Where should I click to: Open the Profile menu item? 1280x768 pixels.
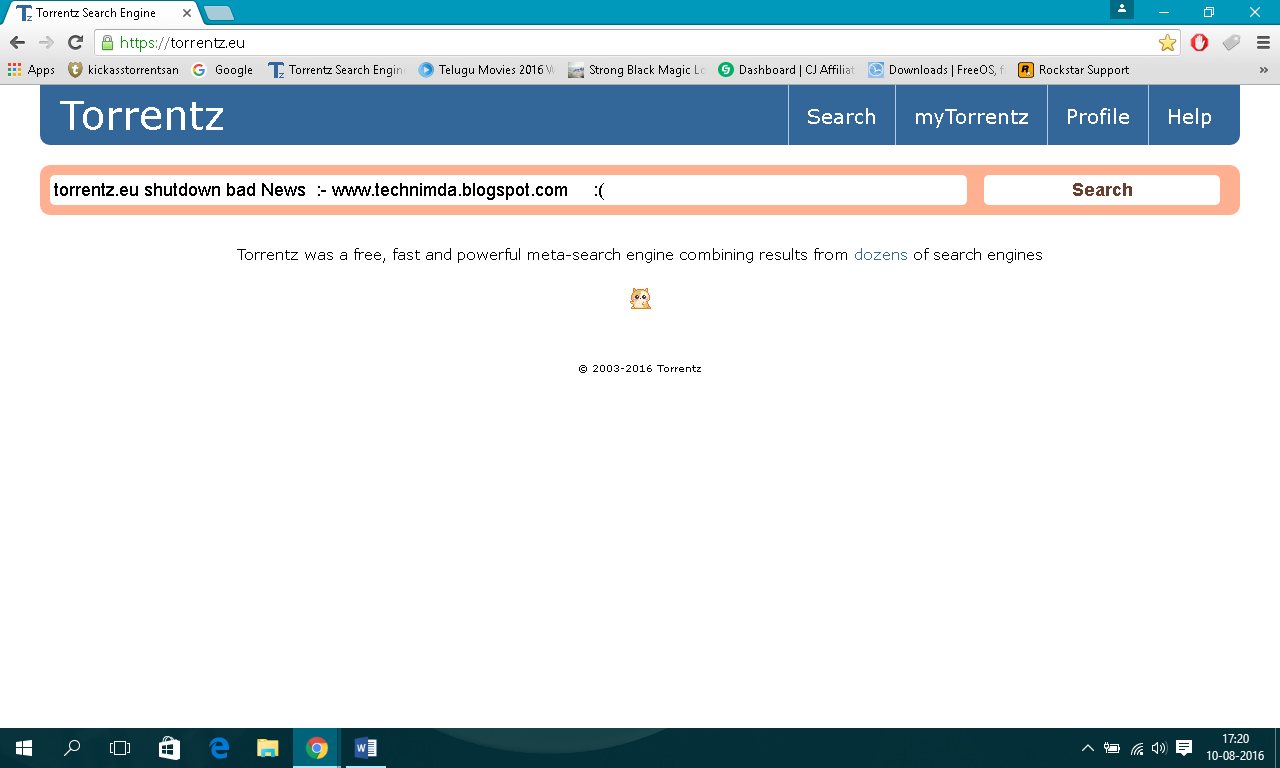[x=1097, y=116]
